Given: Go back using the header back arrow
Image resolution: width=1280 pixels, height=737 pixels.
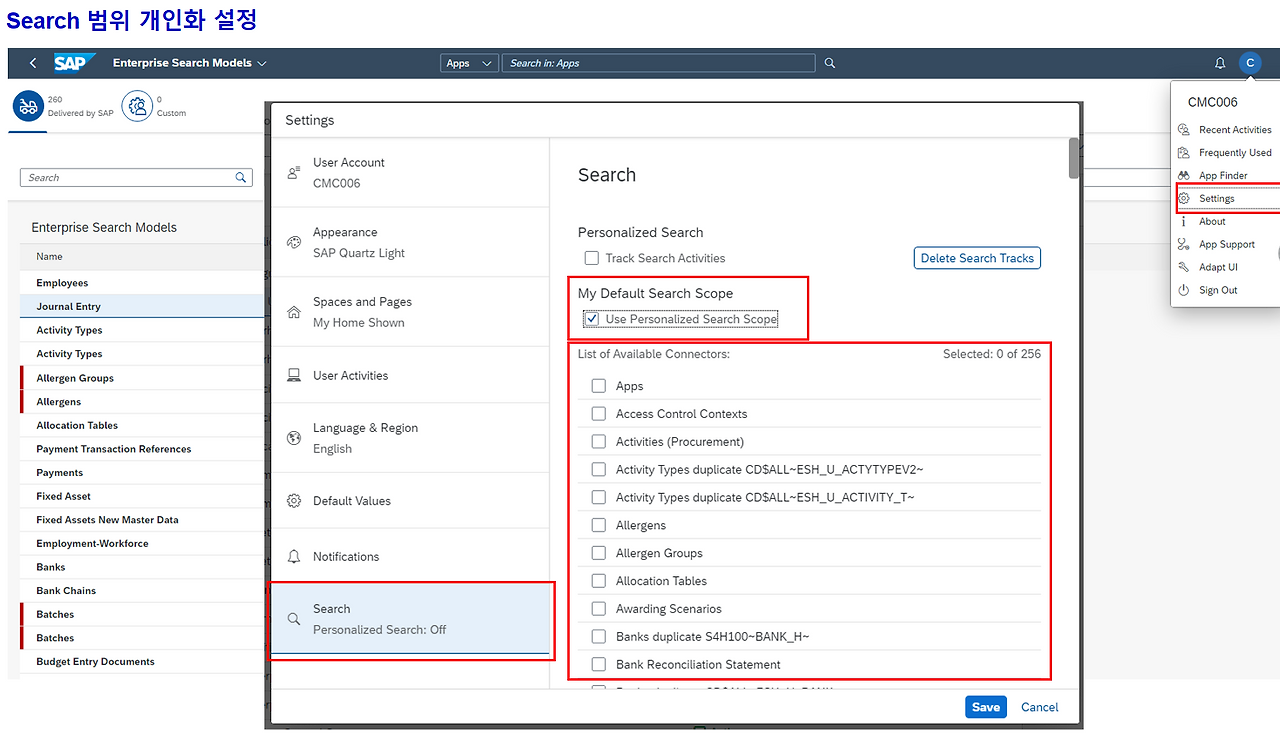Looking at the screenshot, I should pyautogui.click(x=33, y=63).
